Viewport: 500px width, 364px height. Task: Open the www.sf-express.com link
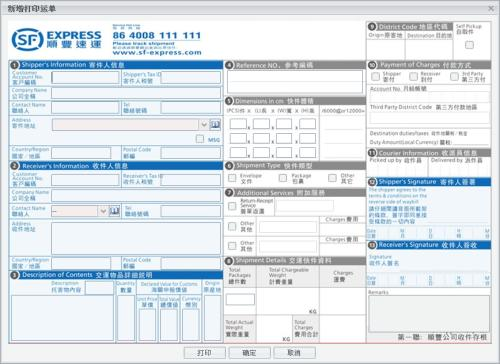[x=157, y=52]
